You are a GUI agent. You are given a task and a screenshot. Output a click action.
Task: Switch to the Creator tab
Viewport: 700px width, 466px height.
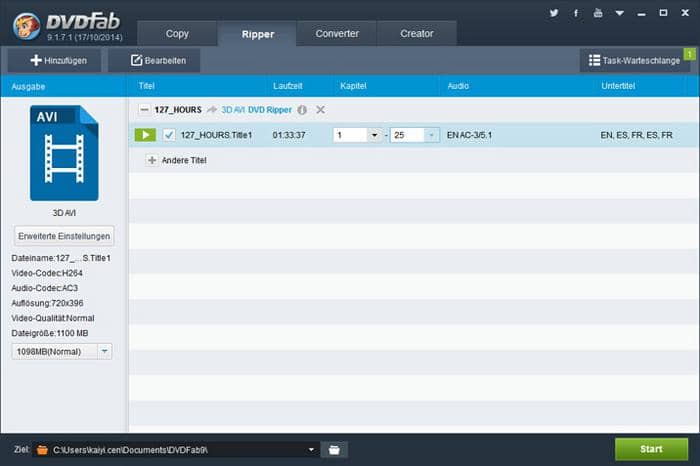coord(417,33)
